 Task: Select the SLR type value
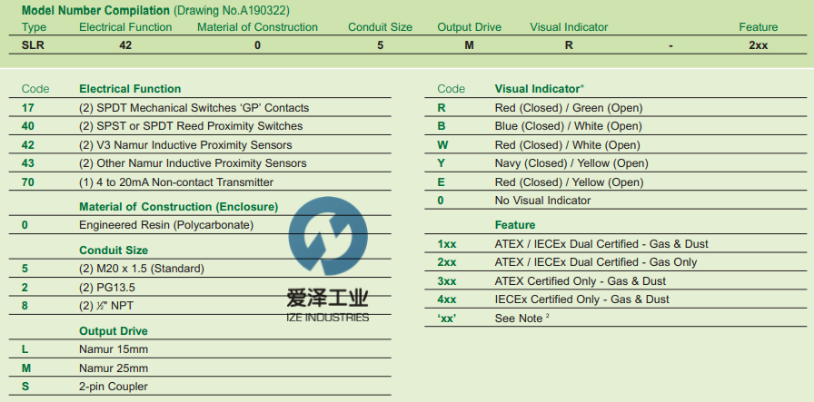coord(32,45)
